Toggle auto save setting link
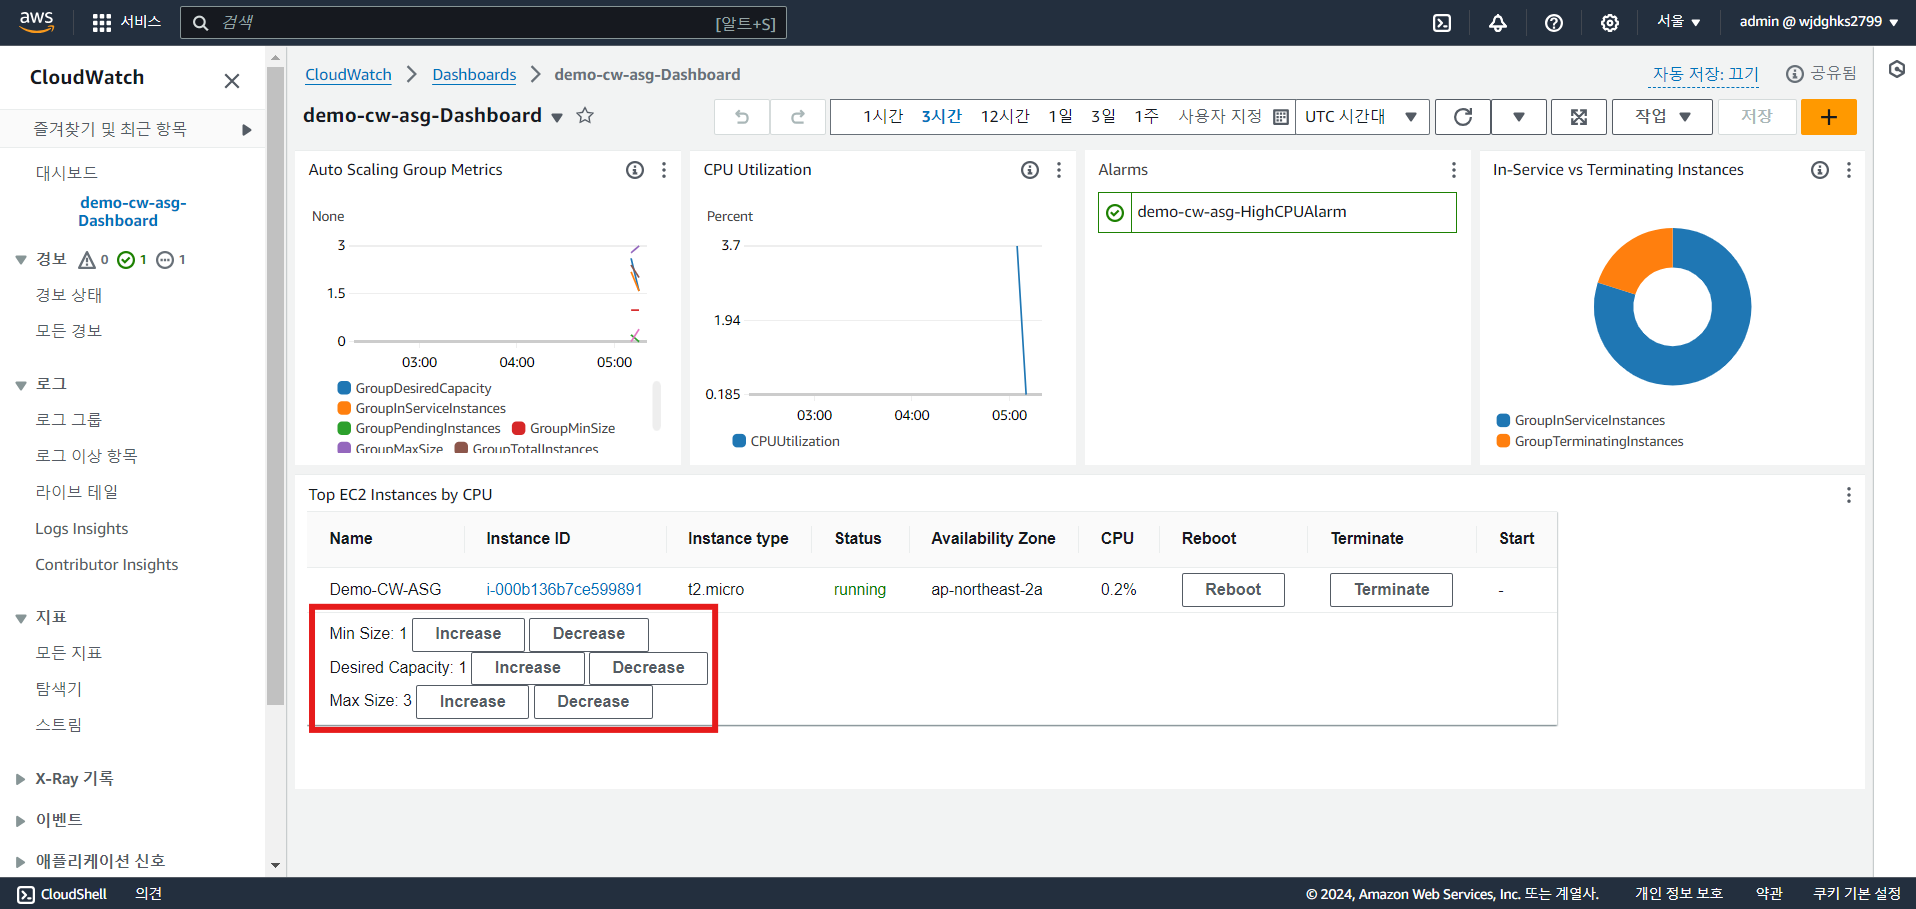Image resolution: width=1916 pixels, height=909 pixels. (1705, 74)
